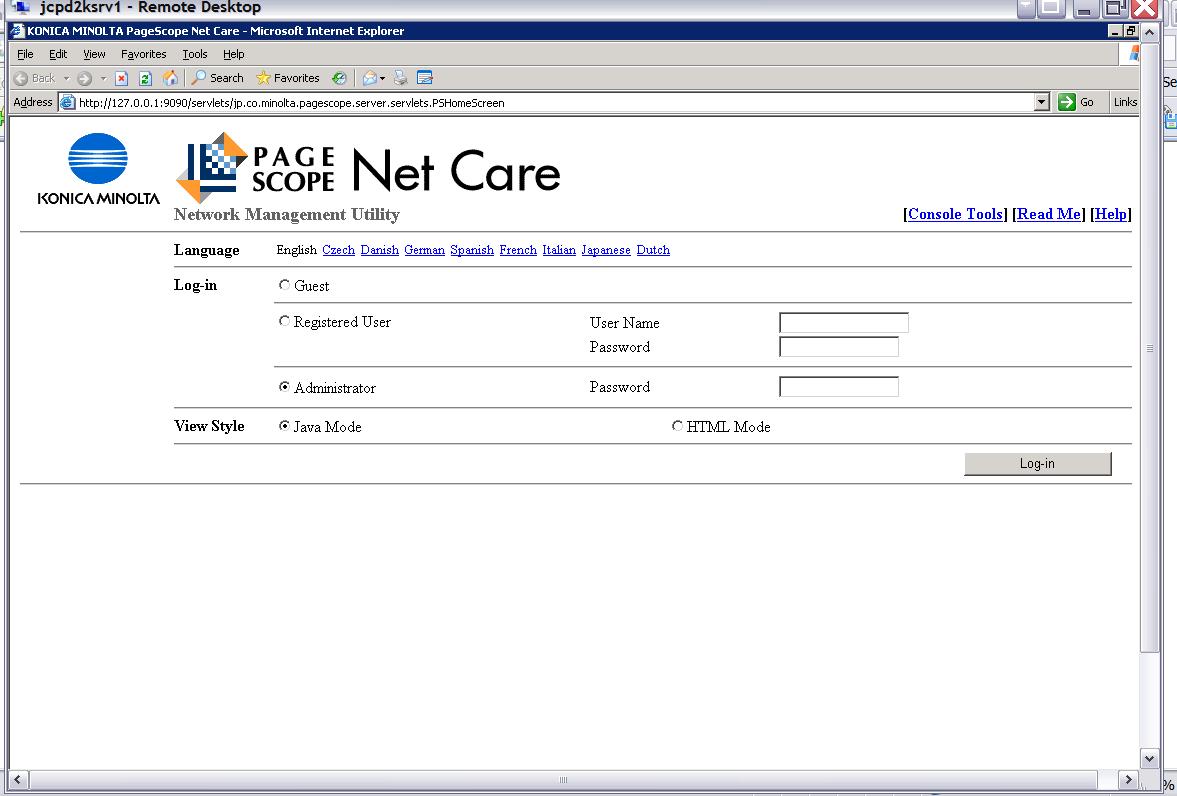The height and width of the screenshot is (796, 1177).
Task: Click the Edit page icon in the toolbar
Action: [x=425, y=78]
